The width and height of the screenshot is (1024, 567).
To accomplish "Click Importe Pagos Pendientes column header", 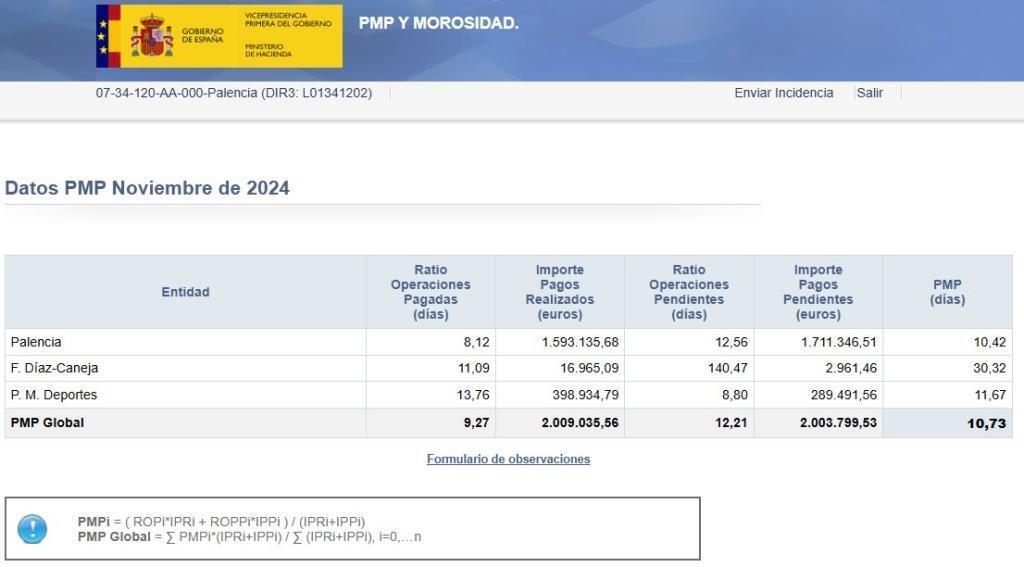I will pos(817,292).
